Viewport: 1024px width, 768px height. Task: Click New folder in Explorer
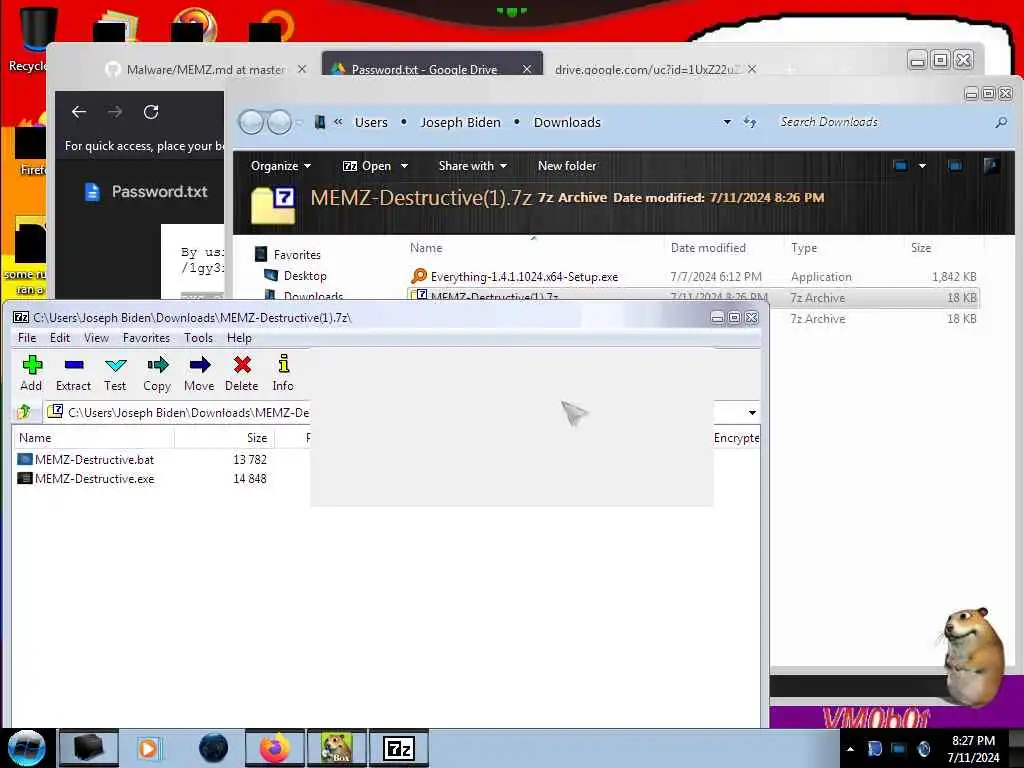[567, 166]
